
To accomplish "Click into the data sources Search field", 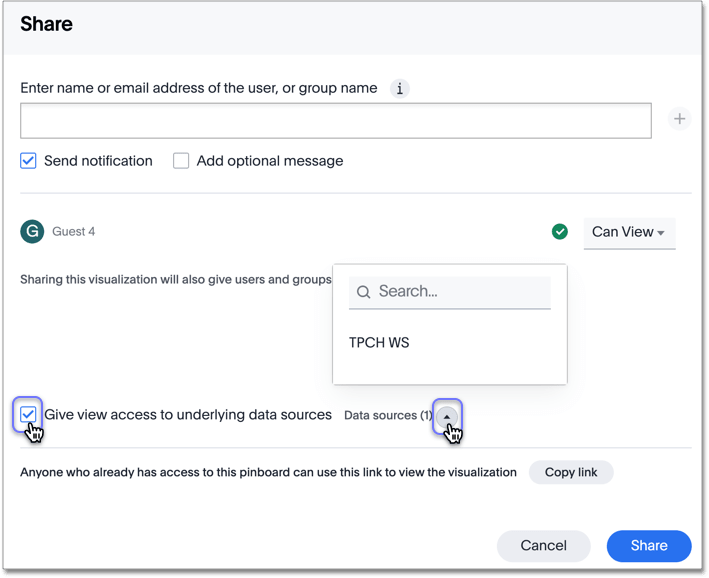I will tap(460, 292).
